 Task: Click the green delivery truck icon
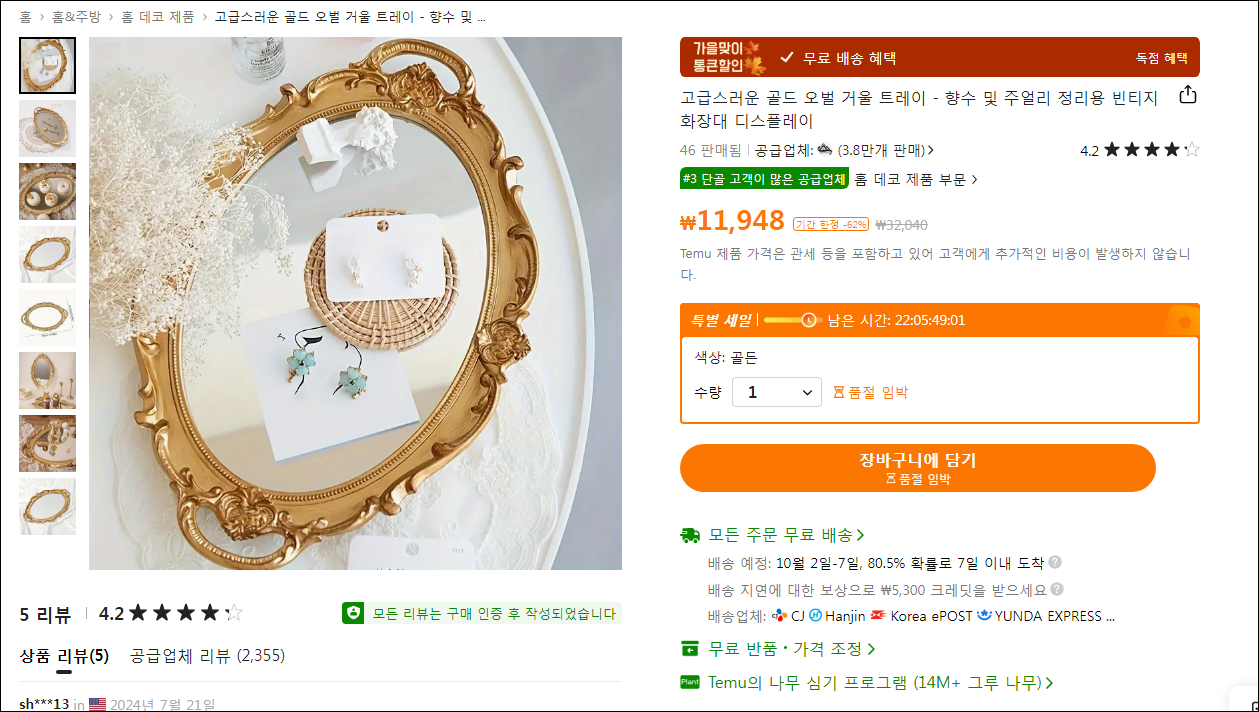(x=690, y=535)
